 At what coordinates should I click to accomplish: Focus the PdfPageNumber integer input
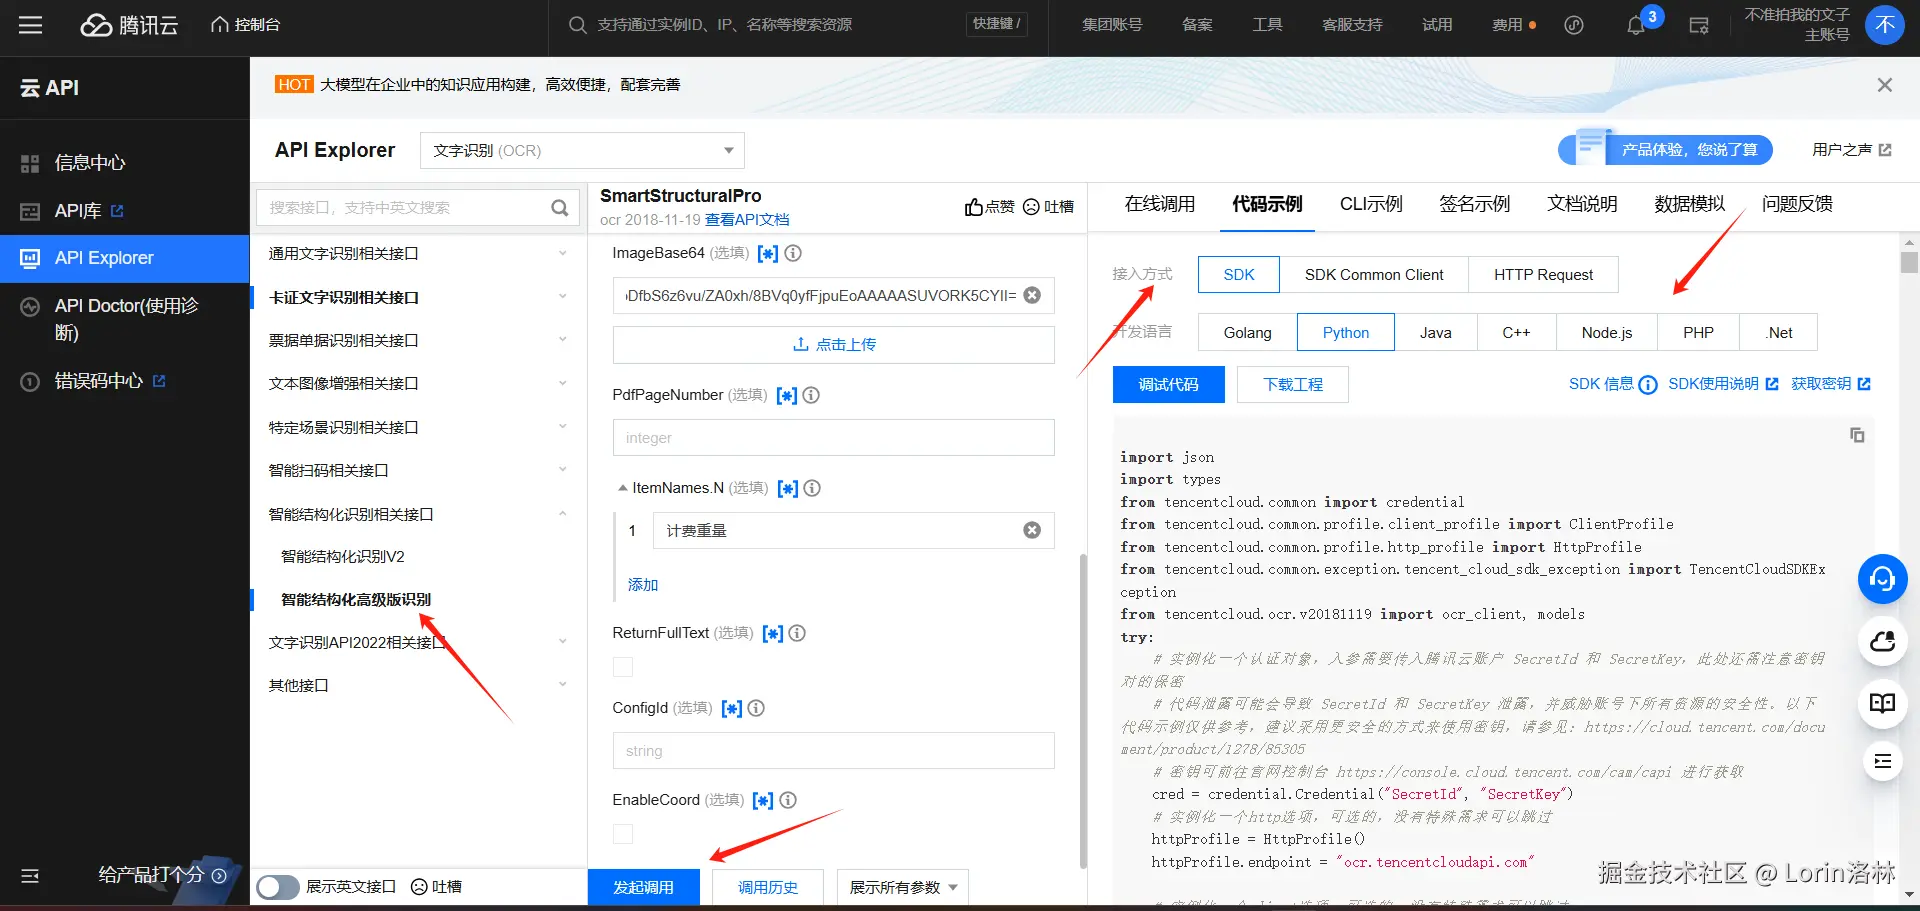[x=833, y=438]
